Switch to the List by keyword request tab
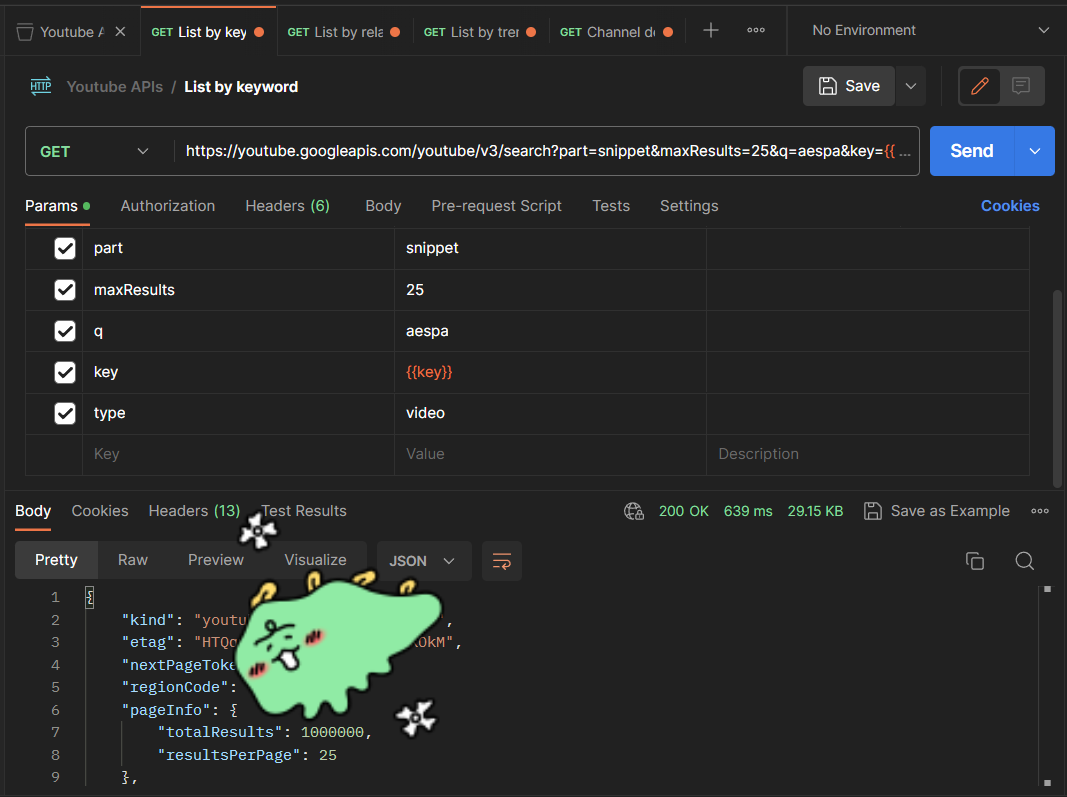This screenshot has width=1067, height=797. 208,32
